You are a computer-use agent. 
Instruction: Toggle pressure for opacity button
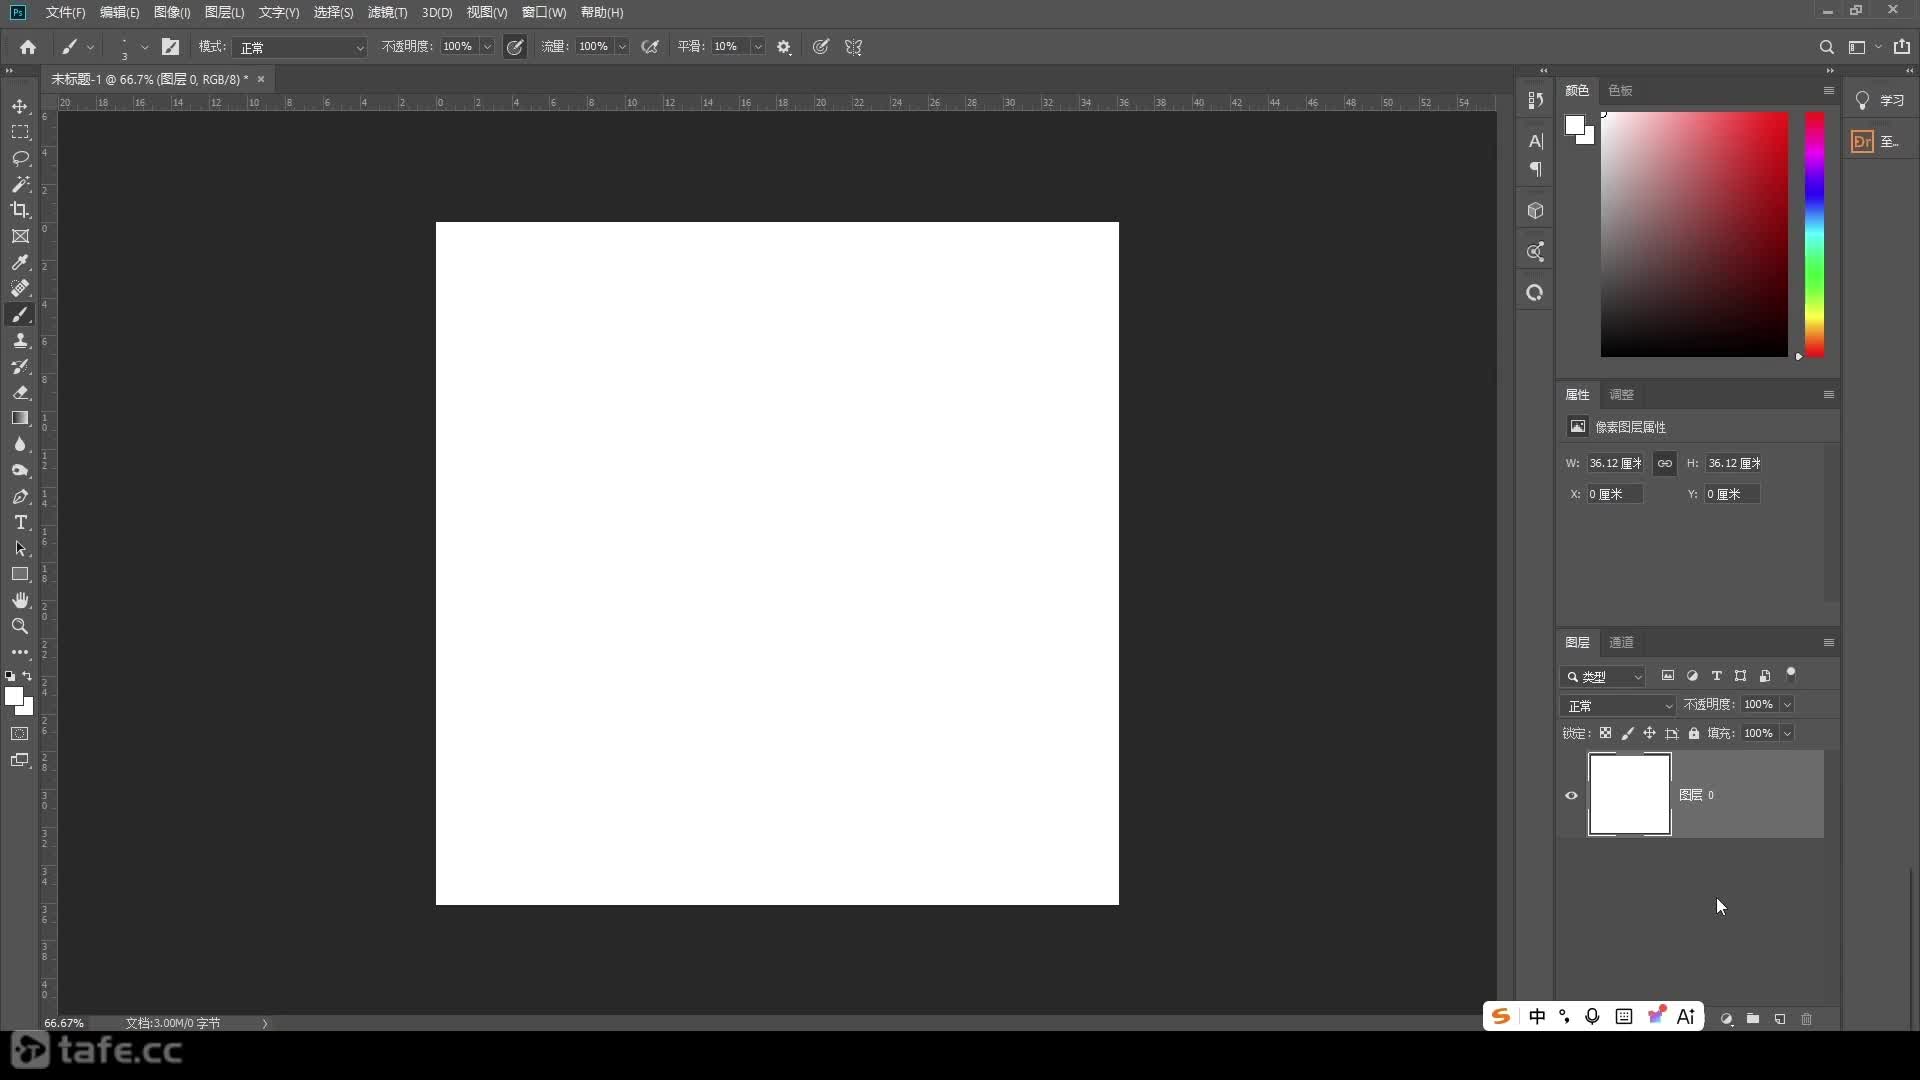[x=515, y=47]
